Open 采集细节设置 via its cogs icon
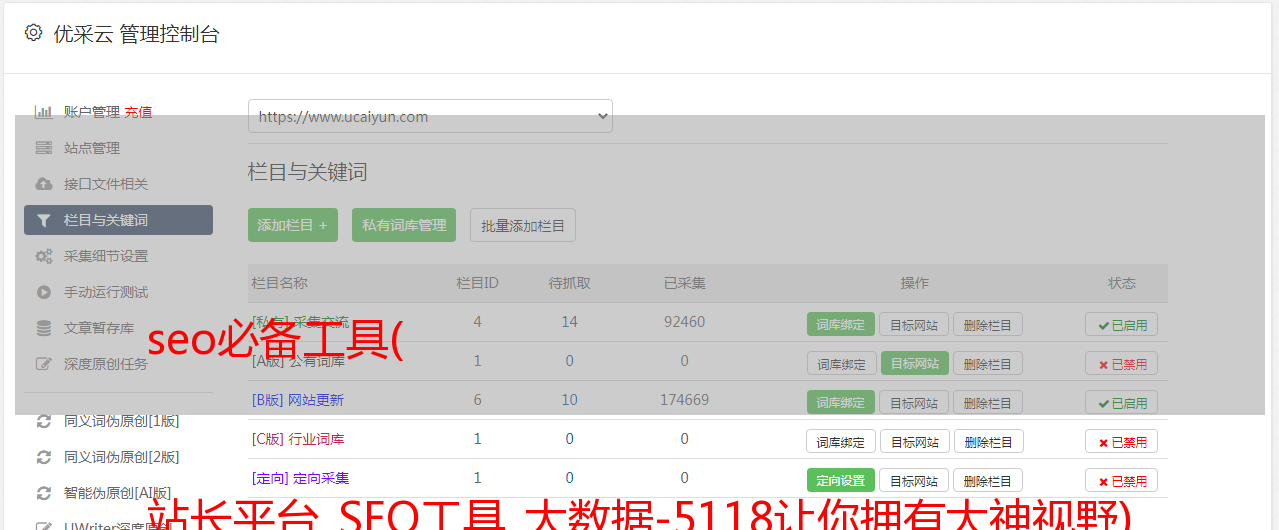Image resolution: width=1279 pixels, height=530 pixels. [x=44, y=256]
